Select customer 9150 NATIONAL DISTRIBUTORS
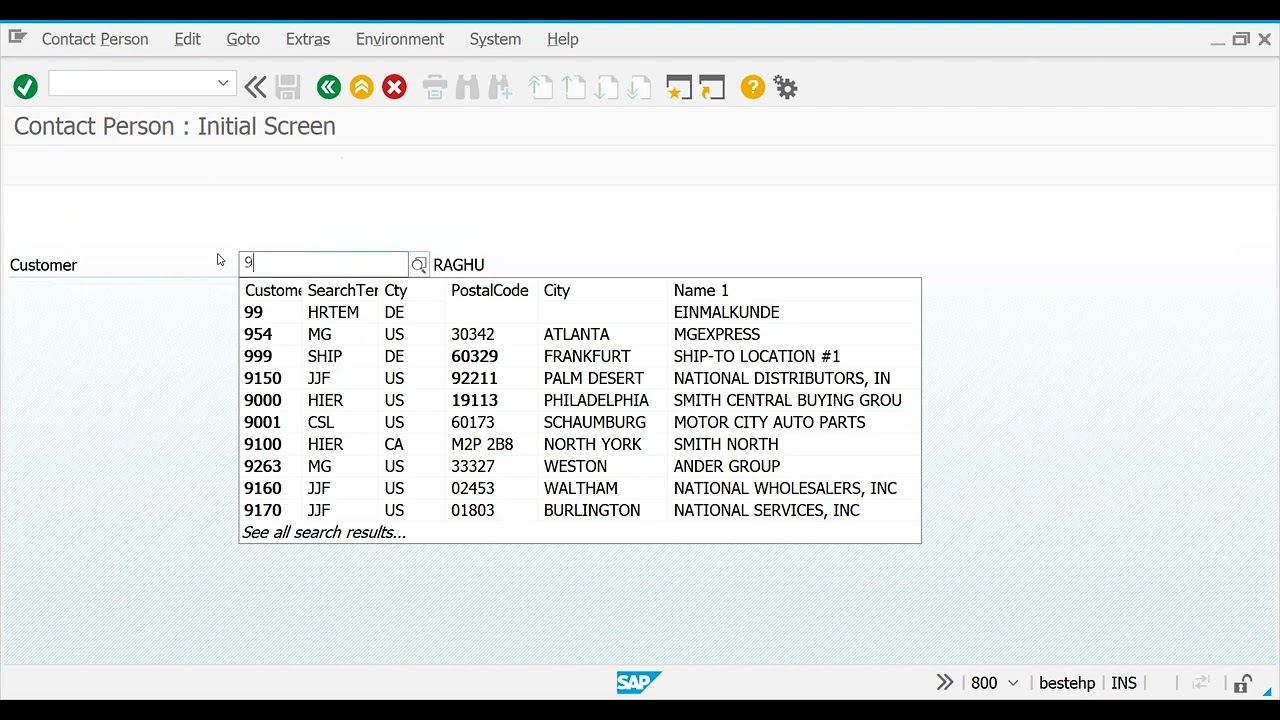 click(x=580, y=378)
